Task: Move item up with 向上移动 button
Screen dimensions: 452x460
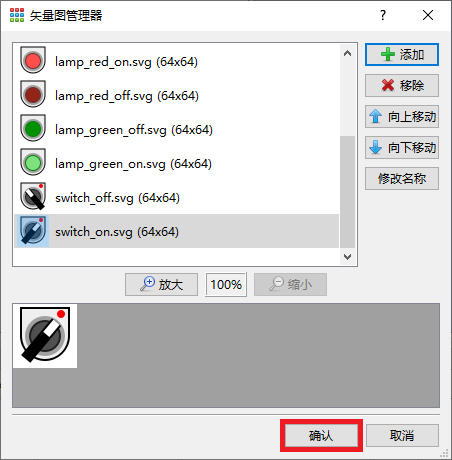Action: pyautogui.click(x=402, y=117)
